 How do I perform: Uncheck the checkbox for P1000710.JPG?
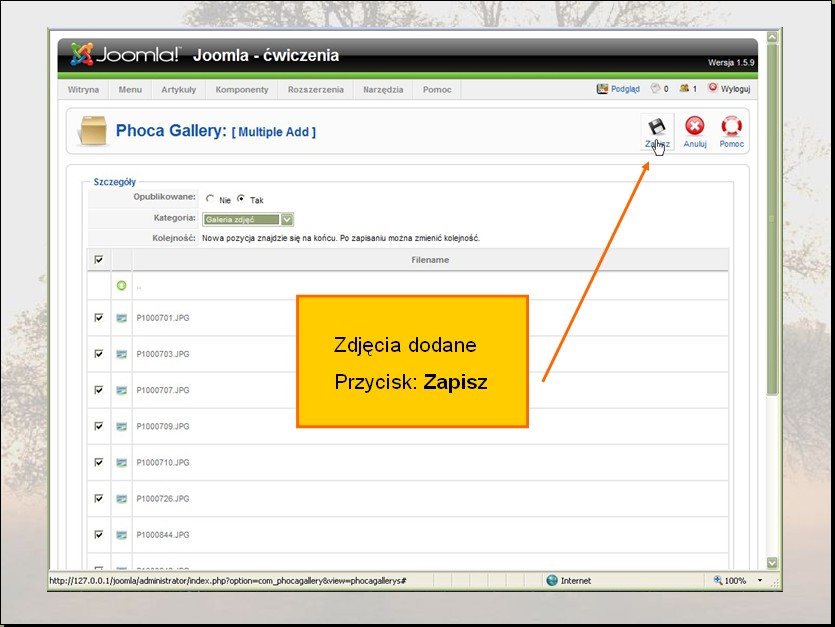(98, 462)
